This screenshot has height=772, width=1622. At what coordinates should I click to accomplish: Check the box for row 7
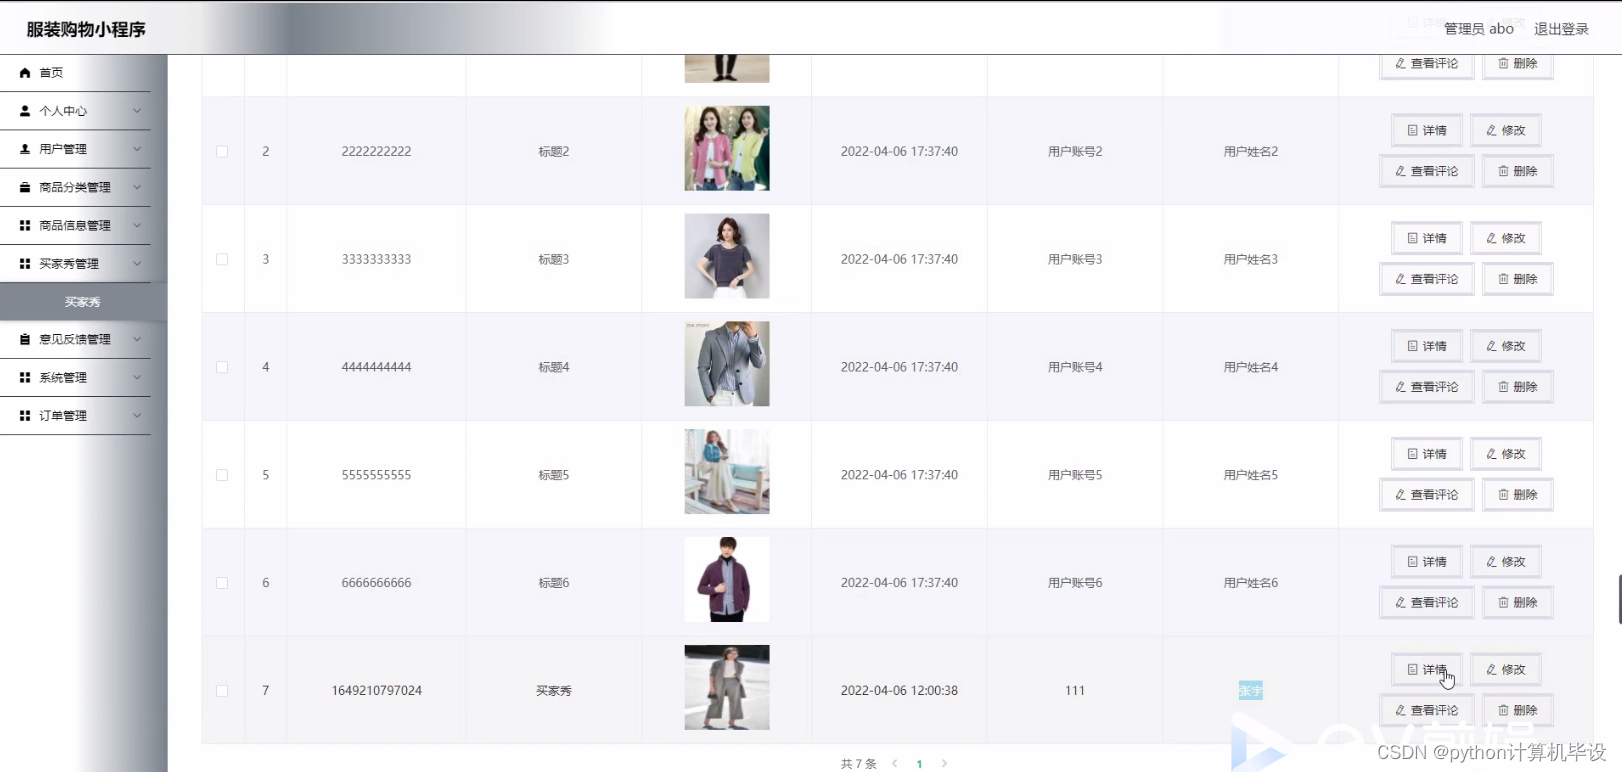pyautogui.click(x=222, y=691)
